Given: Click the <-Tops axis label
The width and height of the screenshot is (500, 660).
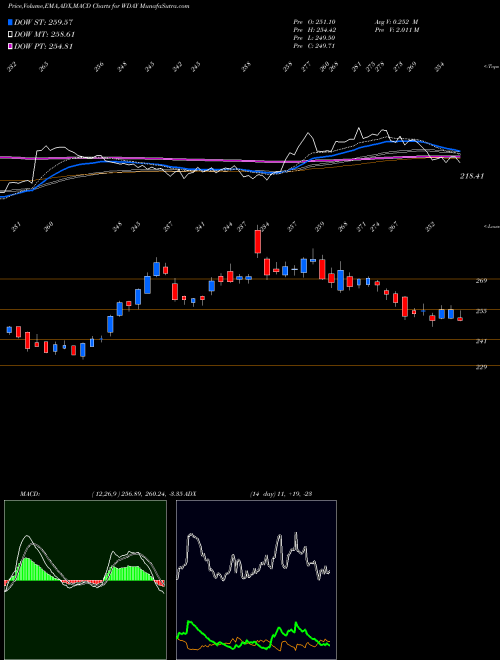Looking at the screenshot, I should click(x=491, y=67).
